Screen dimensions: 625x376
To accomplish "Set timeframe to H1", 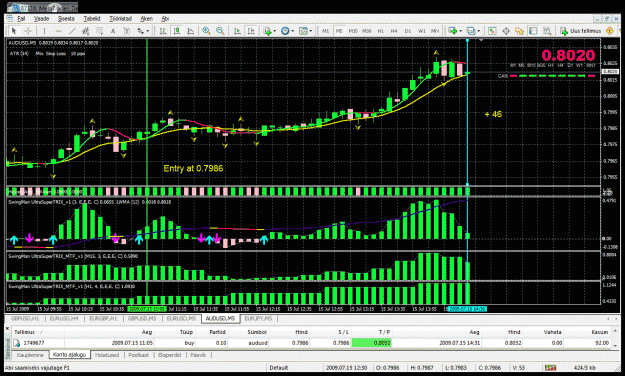I will coord(381,31).
